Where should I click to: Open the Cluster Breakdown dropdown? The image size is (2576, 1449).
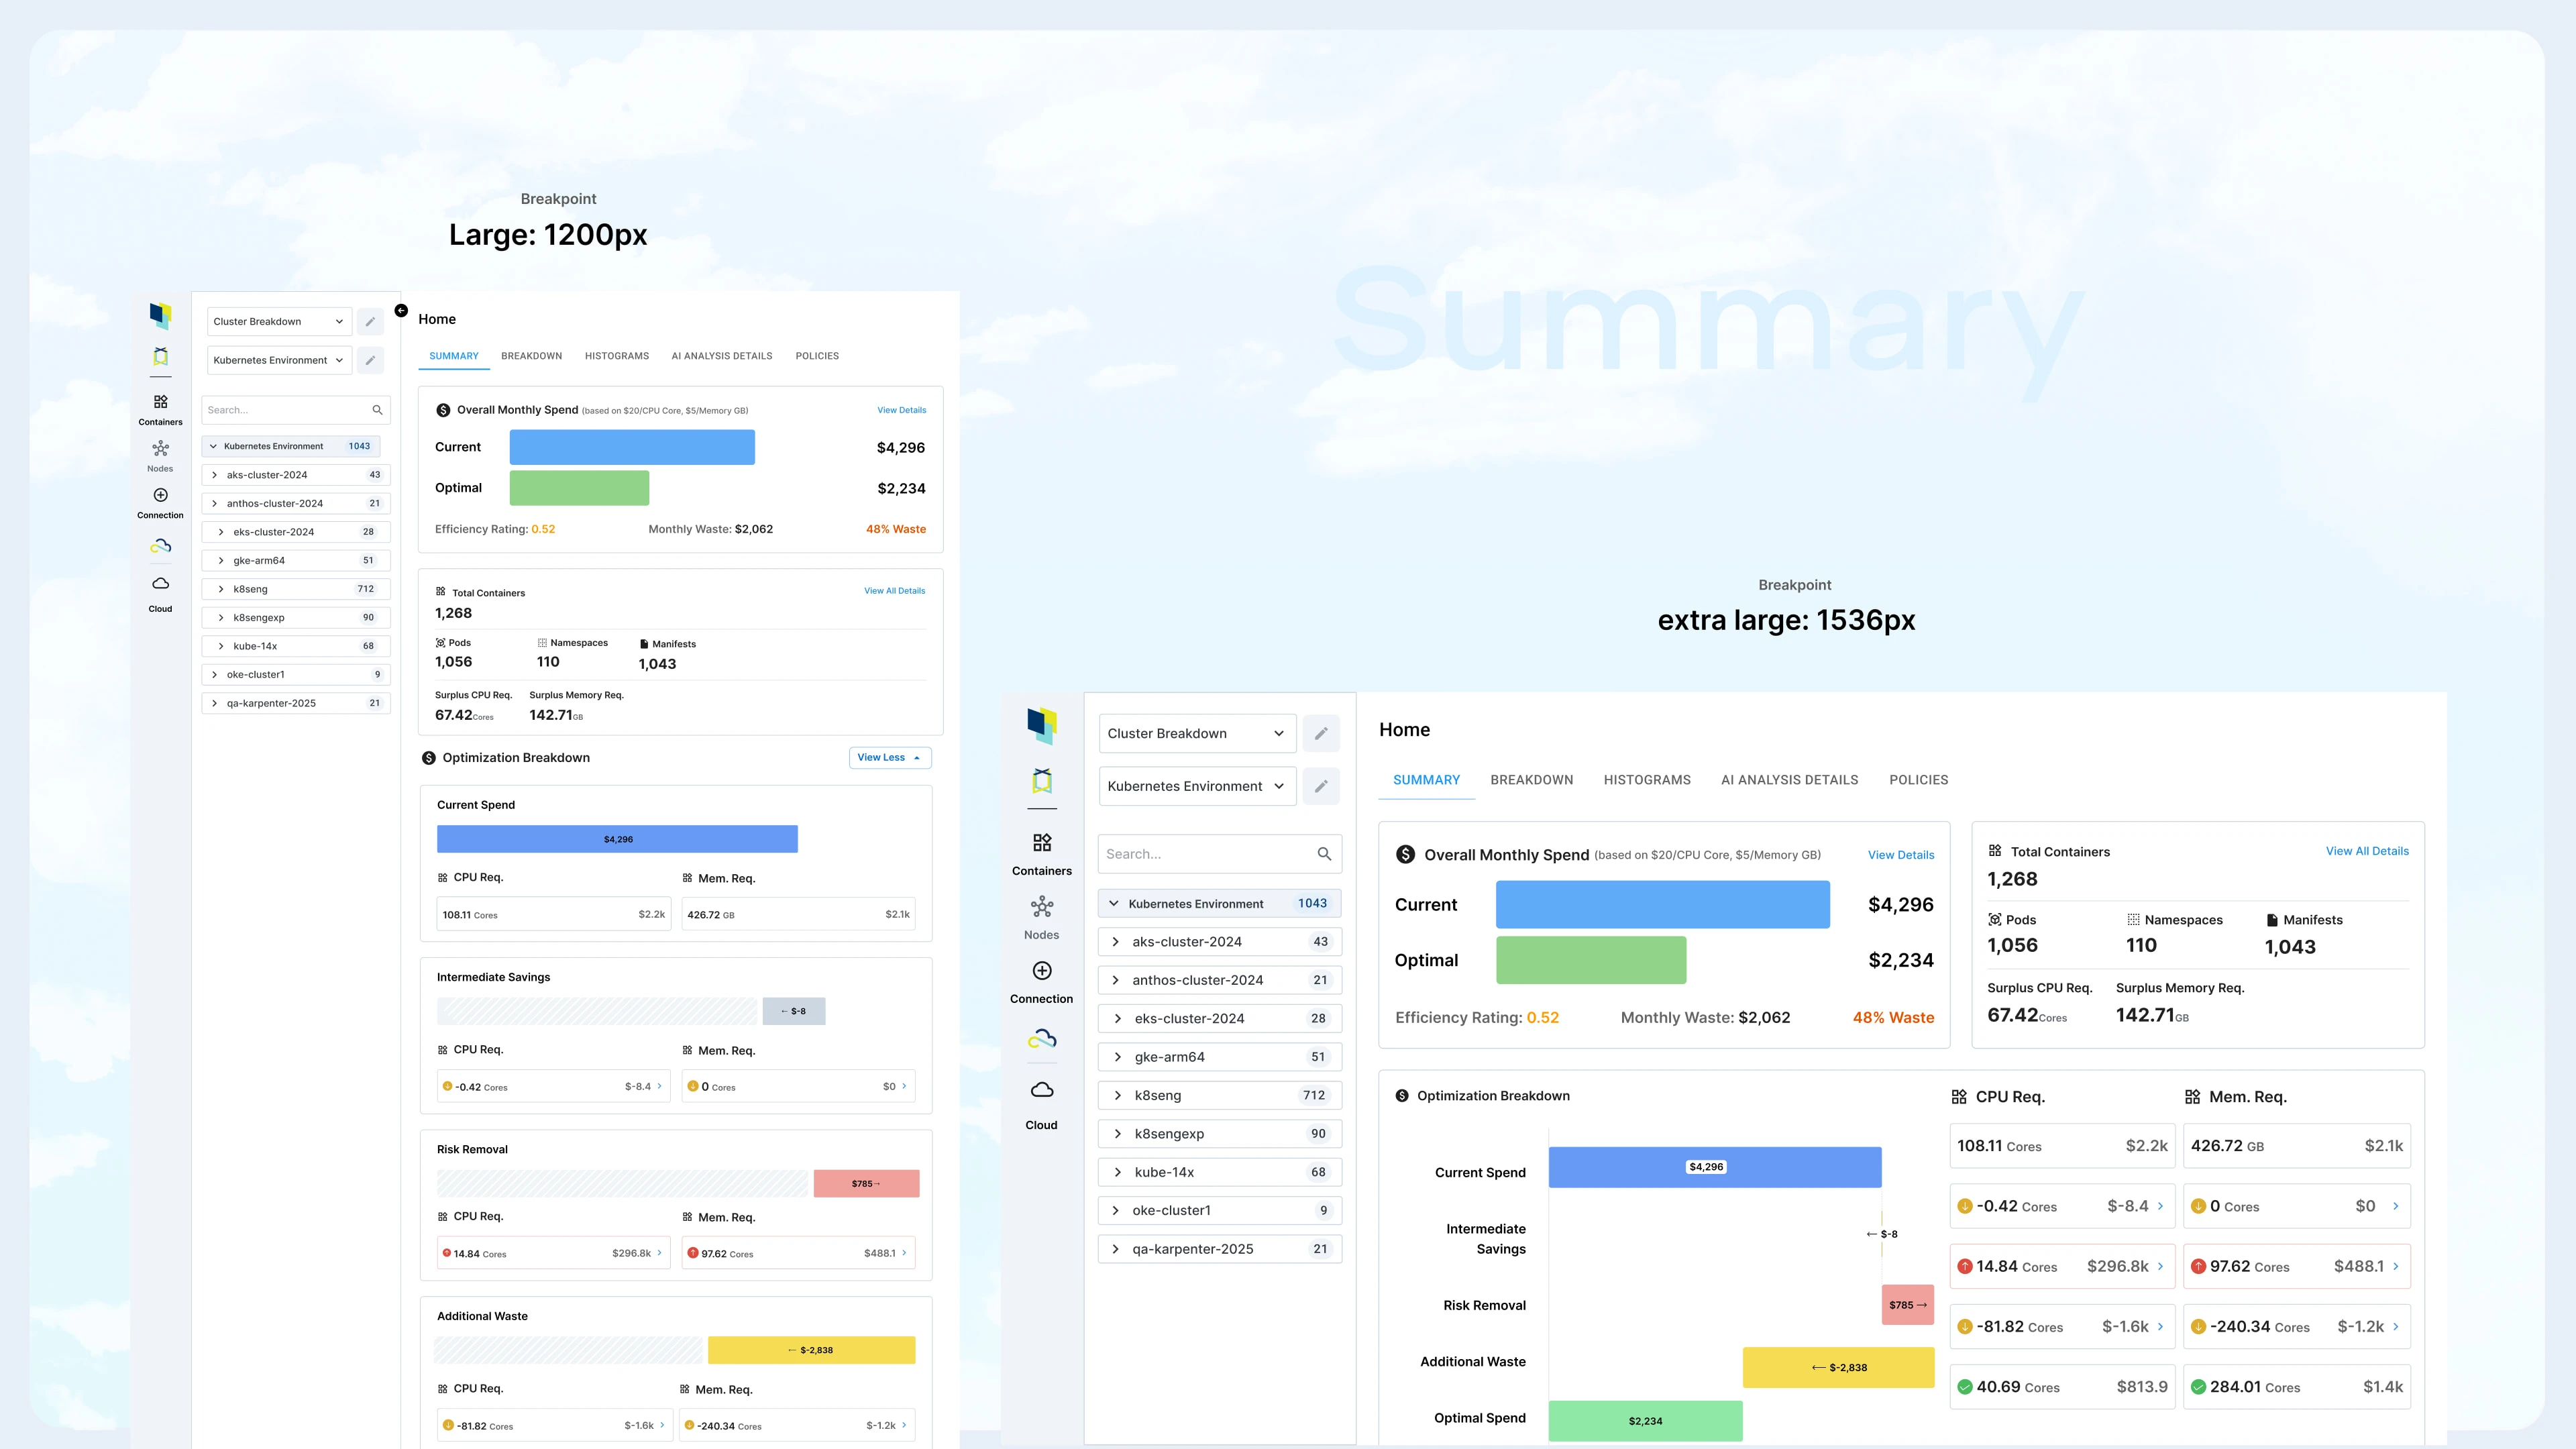(x=279, y=321)
